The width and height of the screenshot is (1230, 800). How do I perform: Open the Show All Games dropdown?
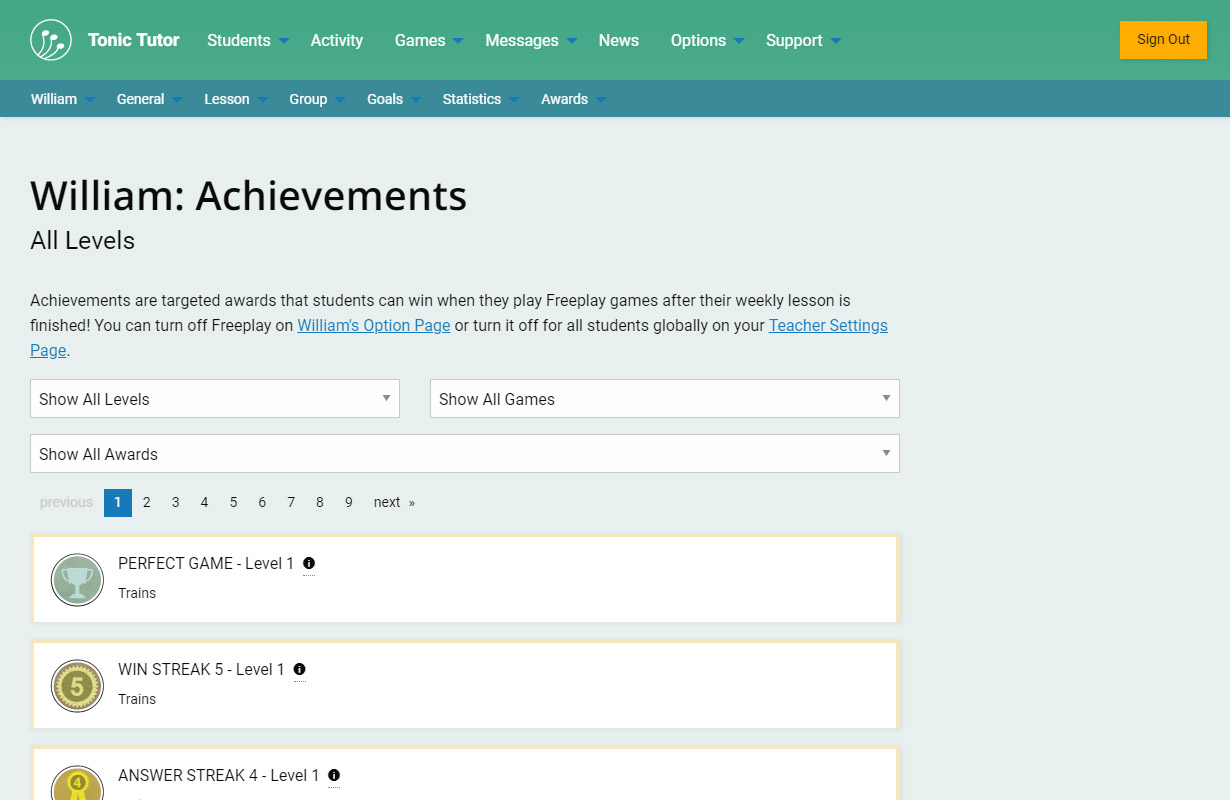point(664,399)
